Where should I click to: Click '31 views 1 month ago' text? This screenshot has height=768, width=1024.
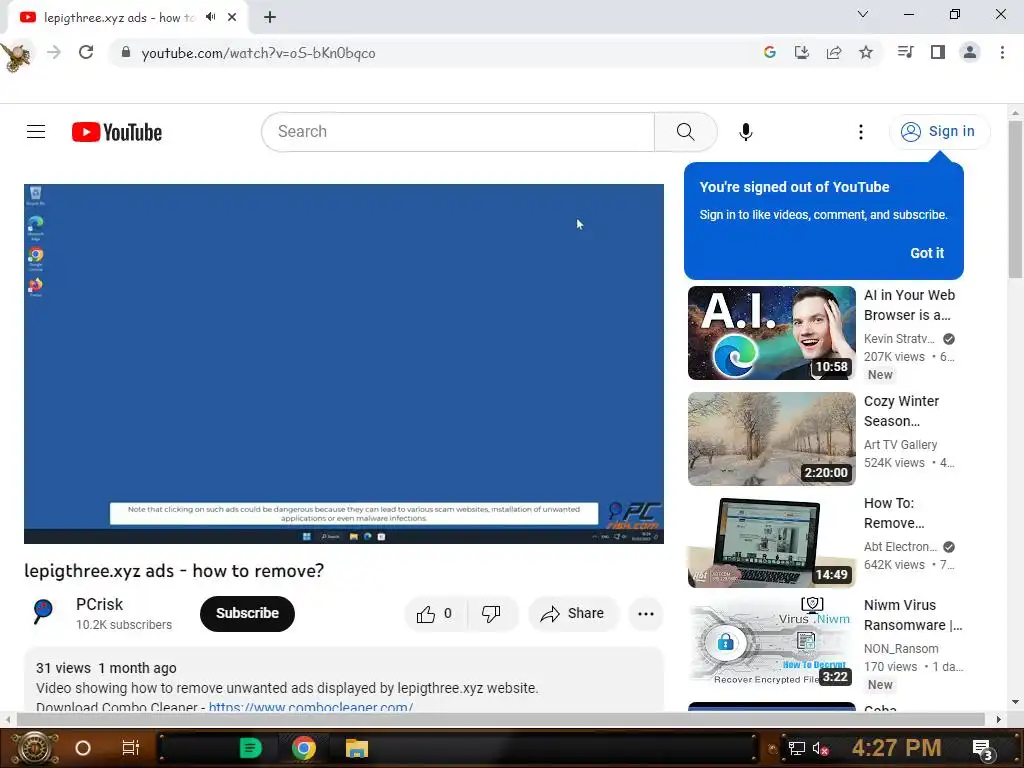pos(106,668)
